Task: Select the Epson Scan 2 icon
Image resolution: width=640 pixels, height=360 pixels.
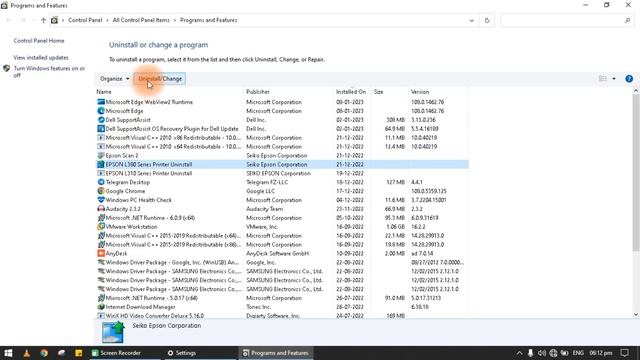Action: (101, 156)
